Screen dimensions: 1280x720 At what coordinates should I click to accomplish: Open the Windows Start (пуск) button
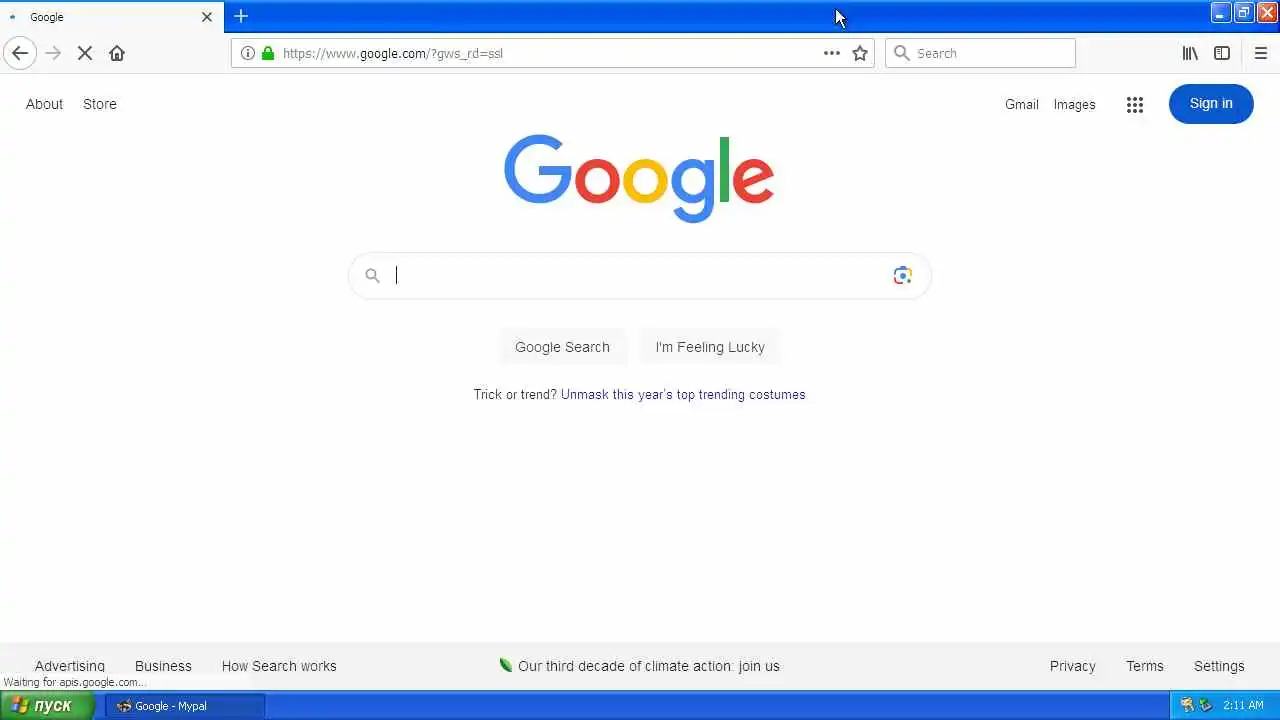click(x=47, y=705)
